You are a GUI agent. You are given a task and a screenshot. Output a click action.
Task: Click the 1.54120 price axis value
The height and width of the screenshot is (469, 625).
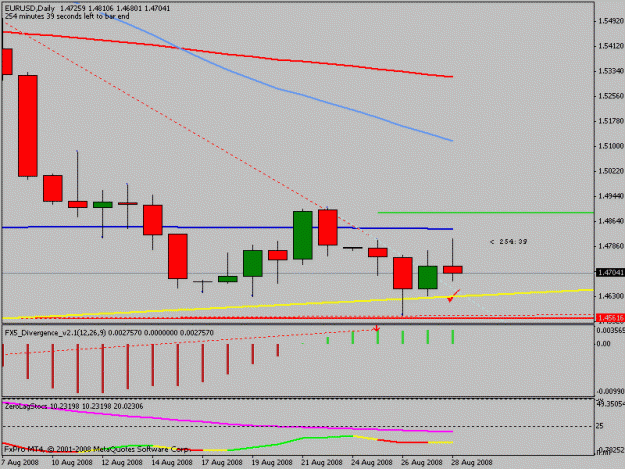[x=611, y=46]
